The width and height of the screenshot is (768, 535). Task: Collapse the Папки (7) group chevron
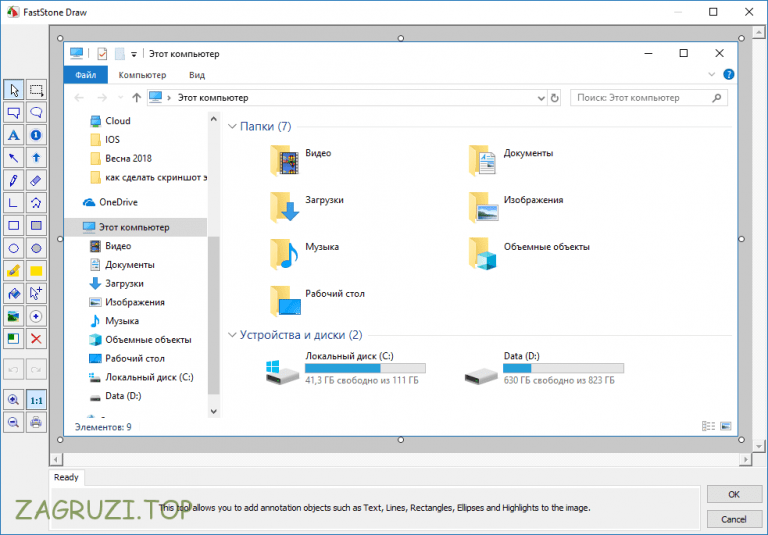pos(232,126)
